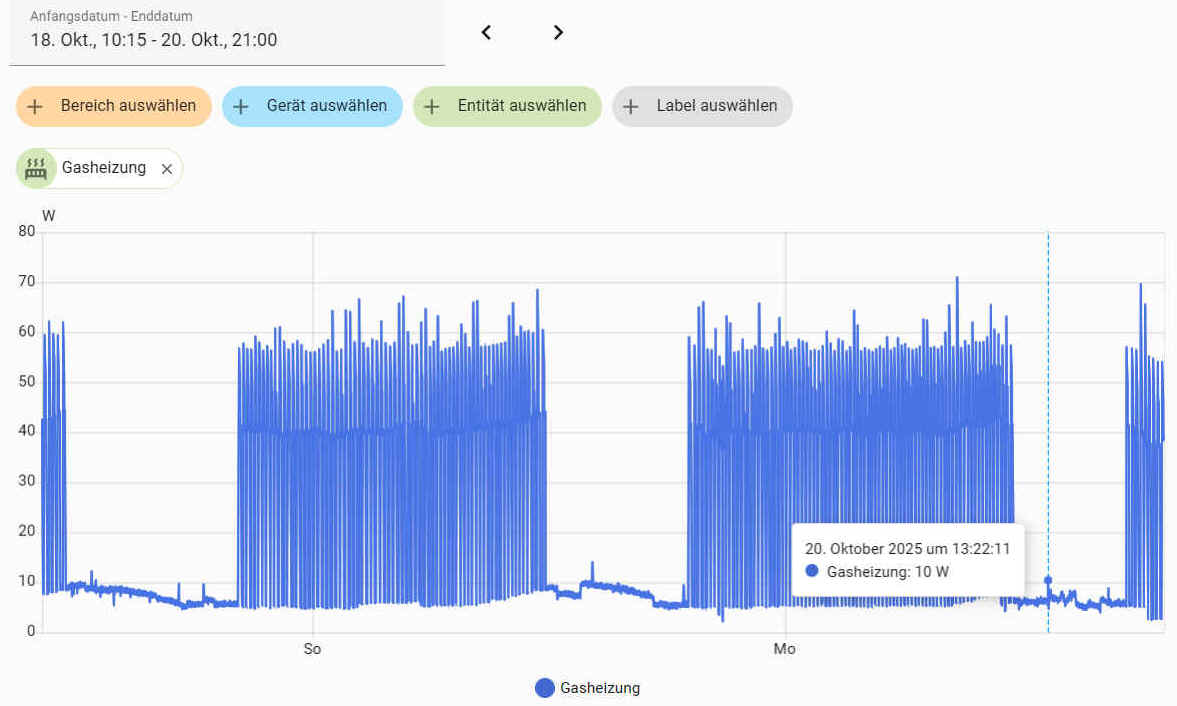Go to the previous time range arrow

(x=486, y=32)
